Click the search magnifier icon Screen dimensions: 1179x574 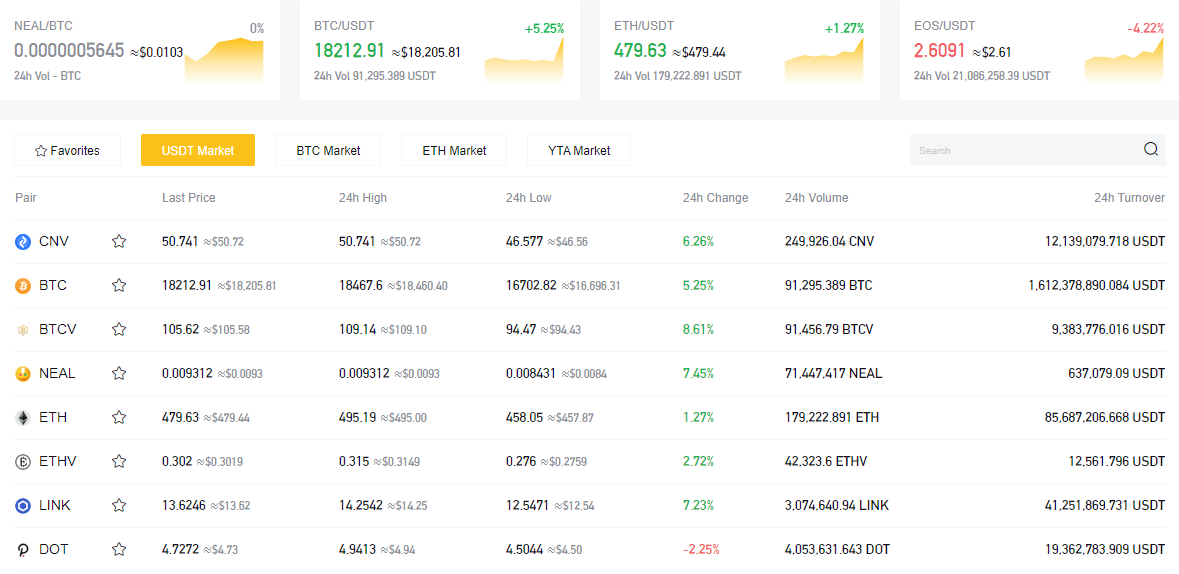[x=1150, y=149]
